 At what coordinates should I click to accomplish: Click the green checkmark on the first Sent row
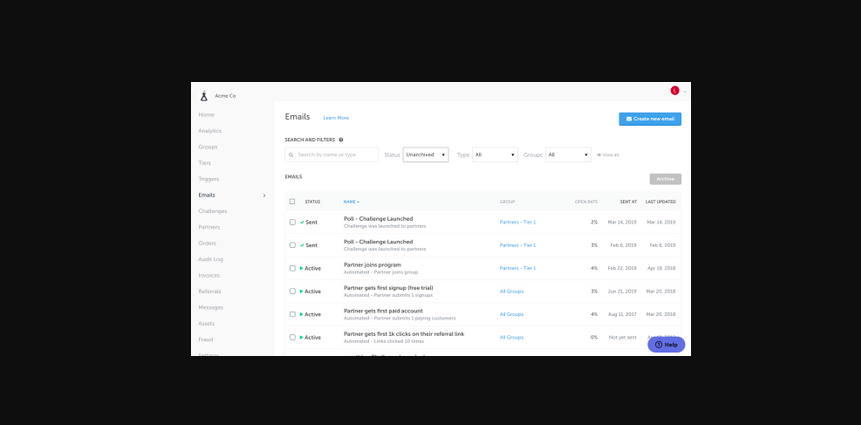click(x=301, y=221)
